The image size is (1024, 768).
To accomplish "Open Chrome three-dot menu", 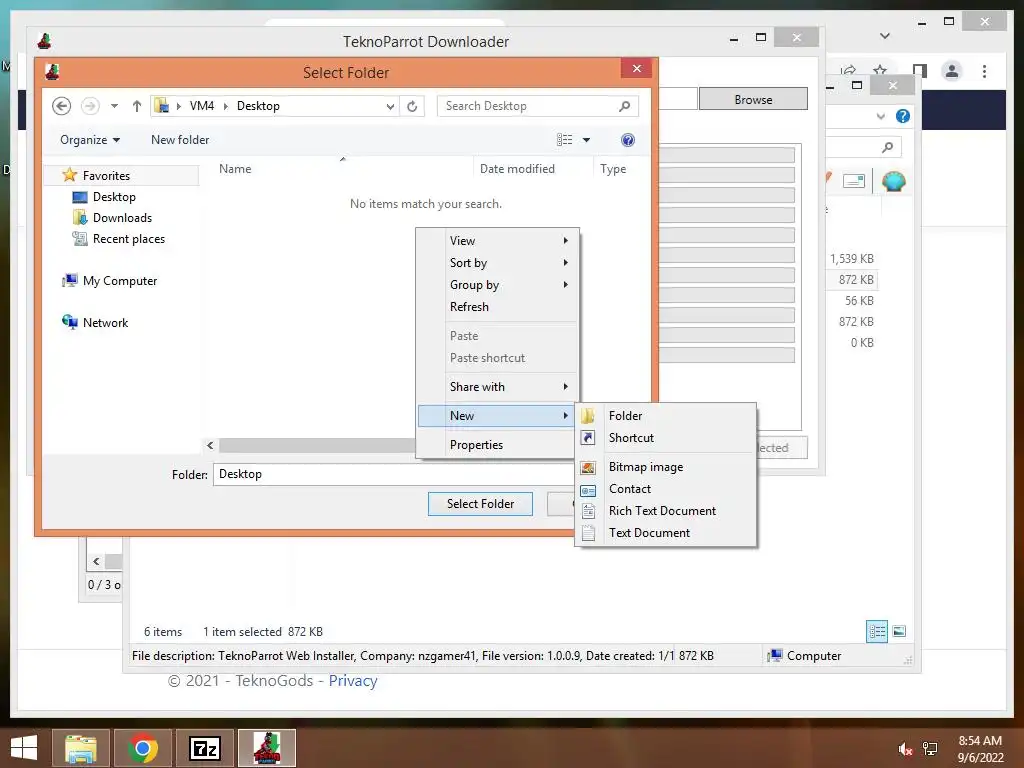I will [x=984, y=71].
